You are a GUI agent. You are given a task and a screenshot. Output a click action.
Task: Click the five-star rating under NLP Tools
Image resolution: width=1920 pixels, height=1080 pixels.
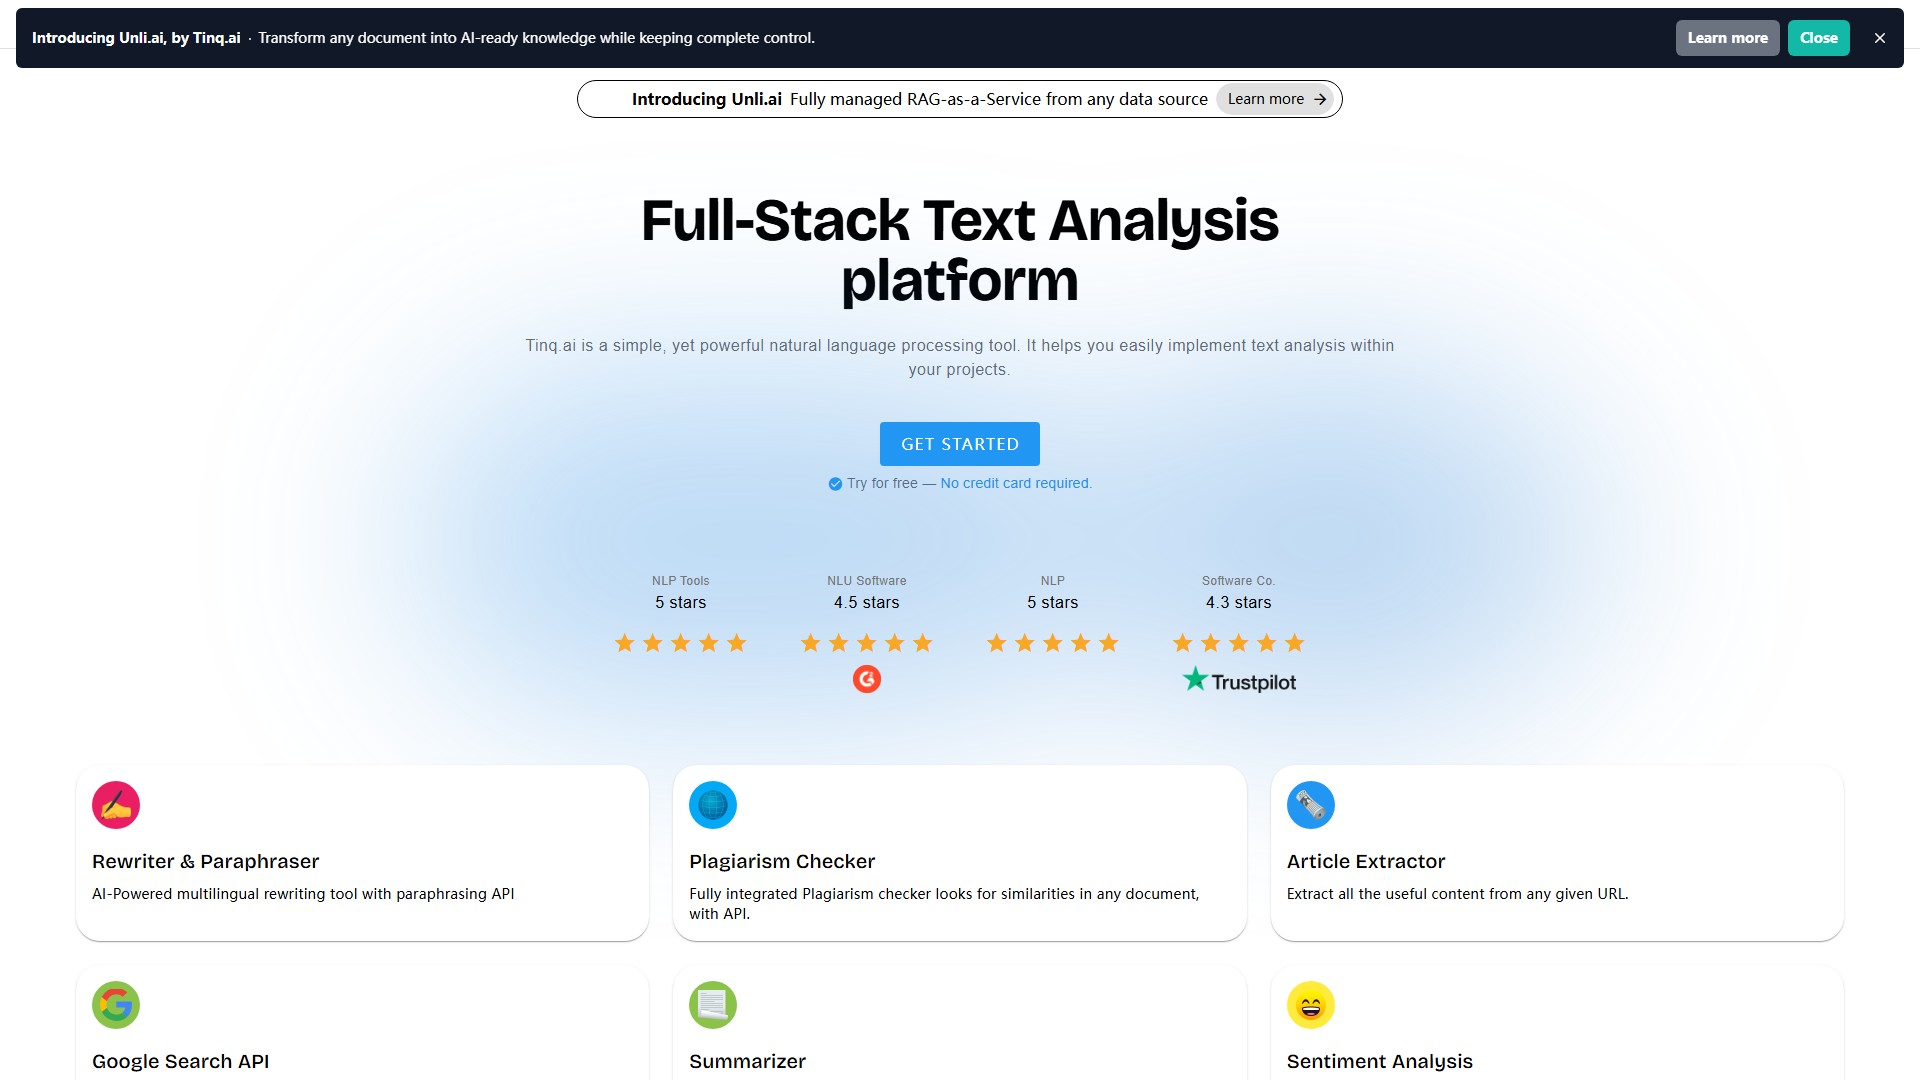tap(681, 643)
